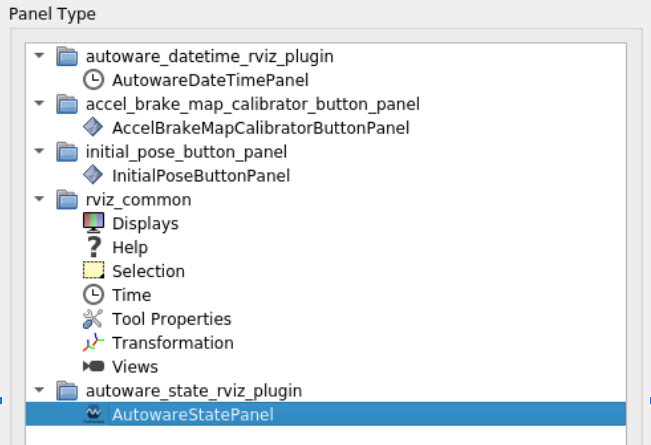651x445 pixels.
Task: Click the Views camera icon
Action: coord(93,367)
